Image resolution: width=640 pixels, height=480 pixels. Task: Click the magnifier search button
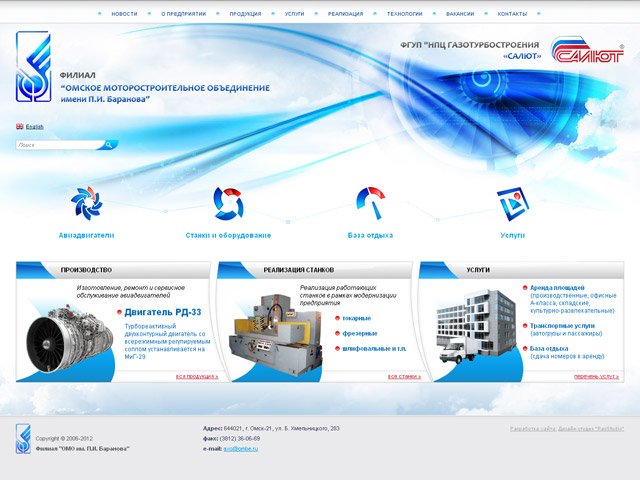click(x=109, y=145)
